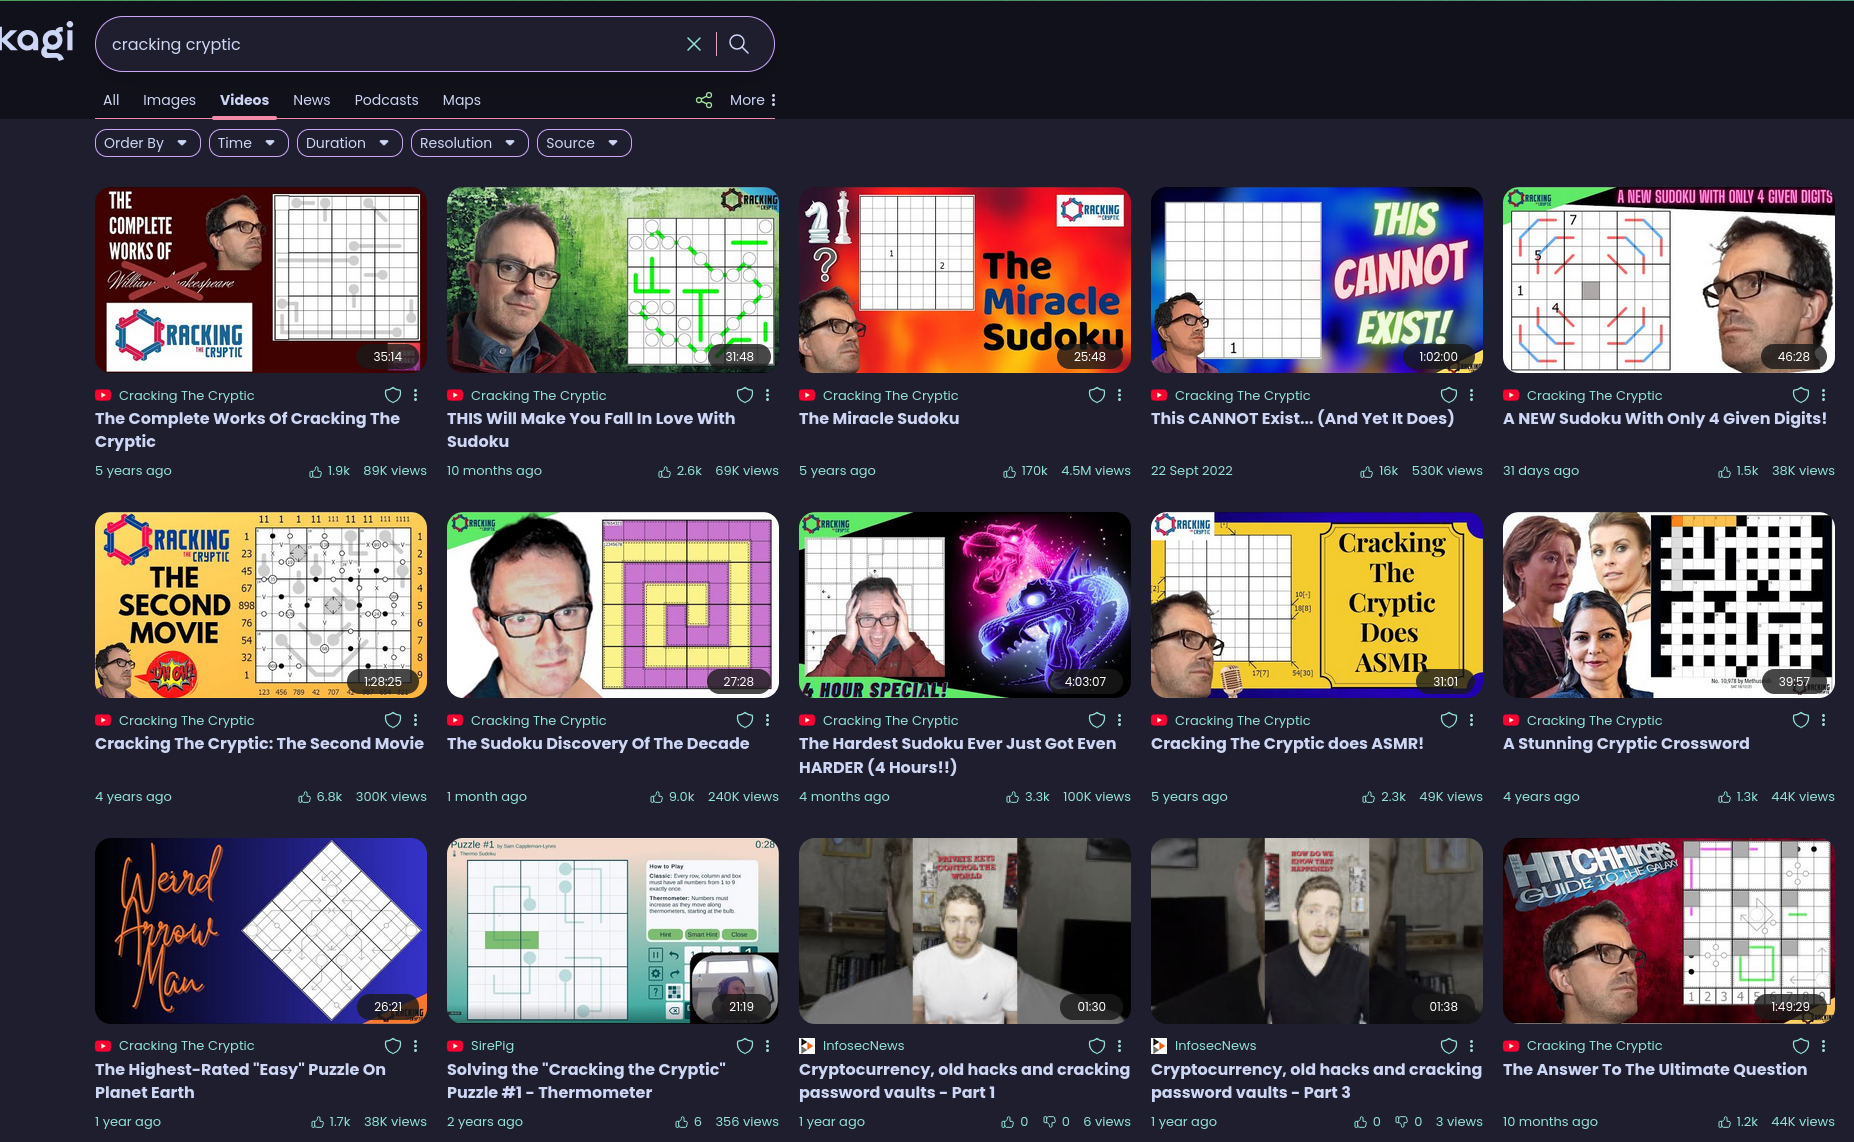Switch to the Podcasts tab
Viewport: 1854px width, 1142px height.
pos(386,100)
